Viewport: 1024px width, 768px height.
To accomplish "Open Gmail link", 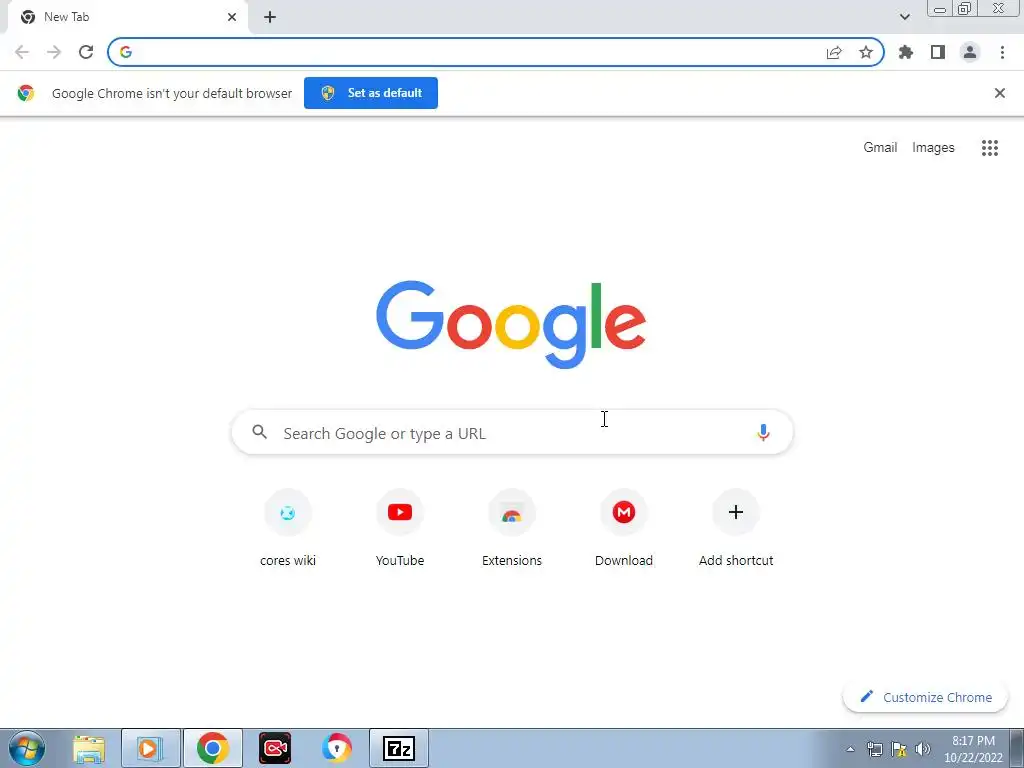I will pyautogui.click(x=880, y=148).
